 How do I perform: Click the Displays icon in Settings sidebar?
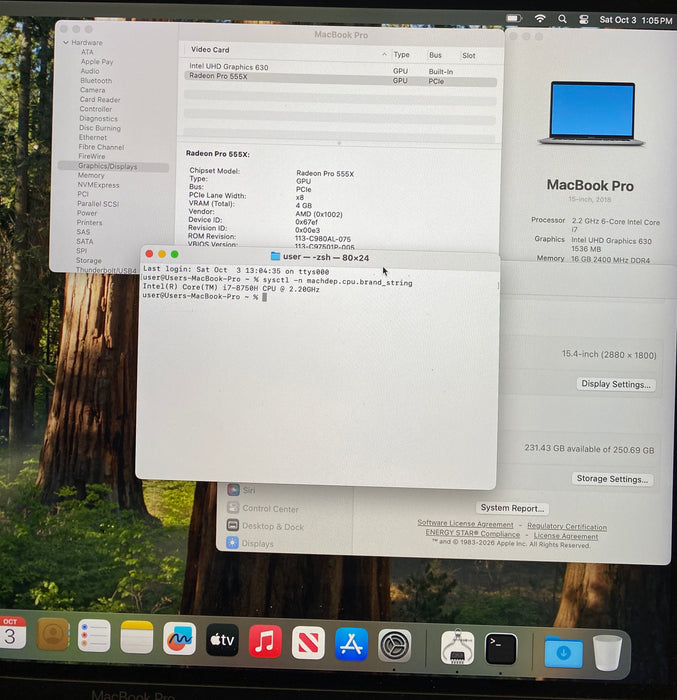pyautogui.click(x=232, y=543)
